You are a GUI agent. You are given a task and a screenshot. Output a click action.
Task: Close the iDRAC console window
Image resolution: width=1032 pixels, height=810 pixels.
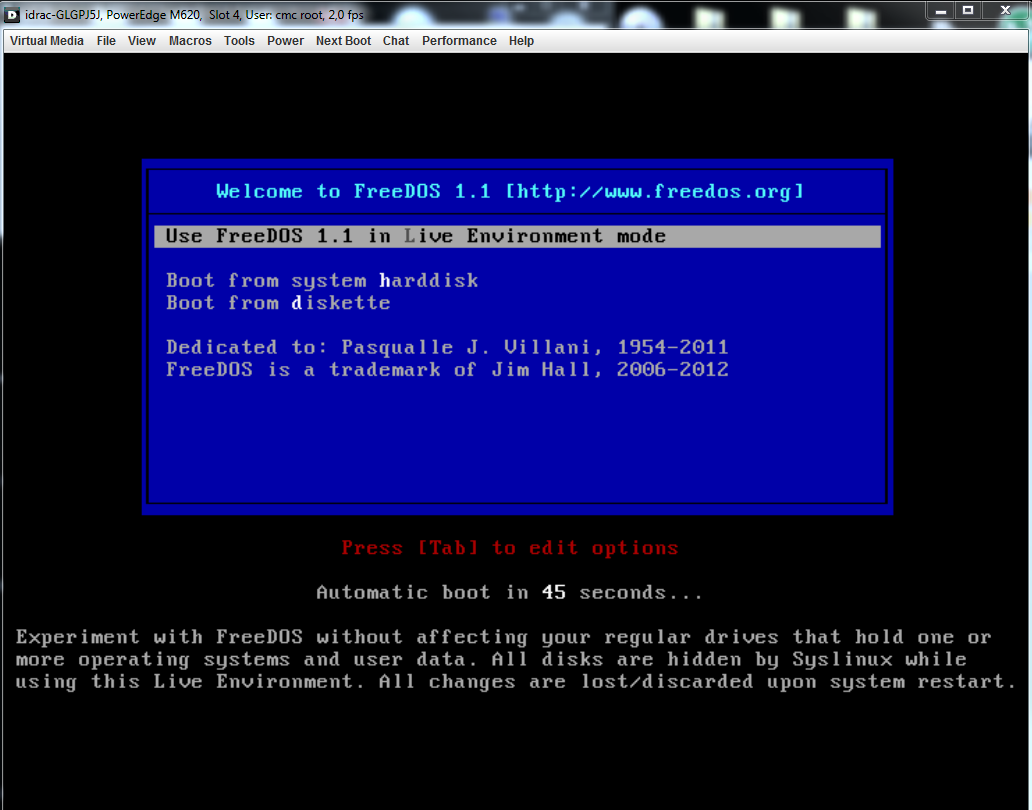[x=1005, y=11]
